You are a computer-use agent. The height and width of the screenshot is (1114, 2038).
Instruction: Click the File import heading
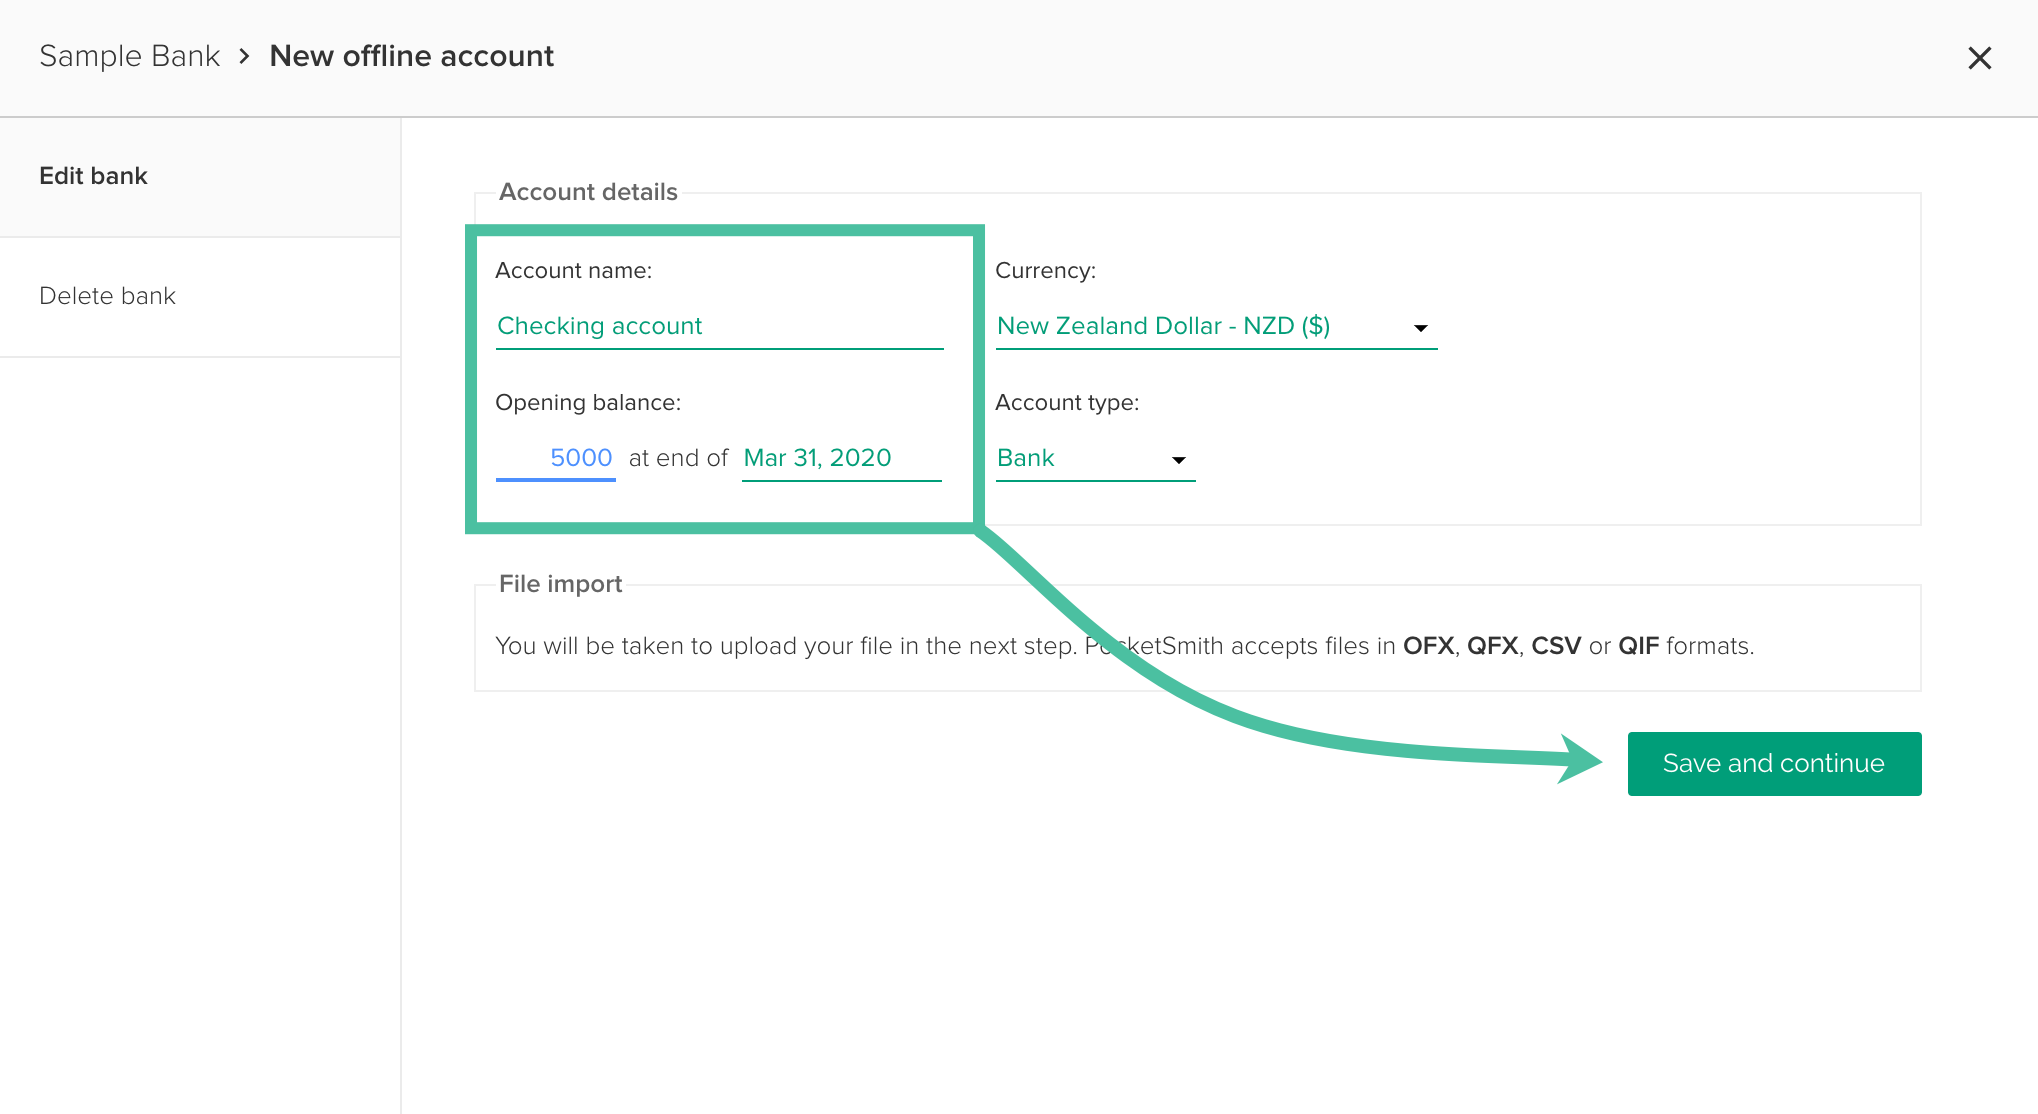[560, 584]
